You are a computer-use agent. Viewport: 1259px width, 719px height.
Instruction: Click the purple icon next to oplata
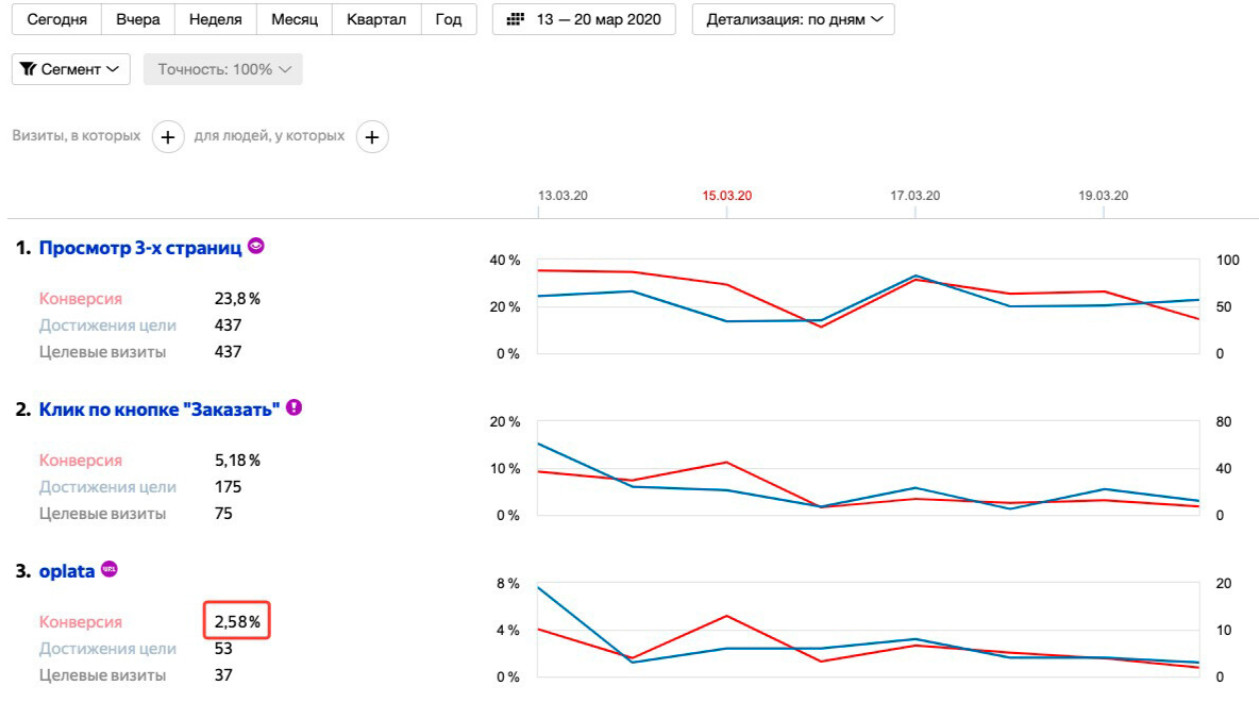(110, 570)
